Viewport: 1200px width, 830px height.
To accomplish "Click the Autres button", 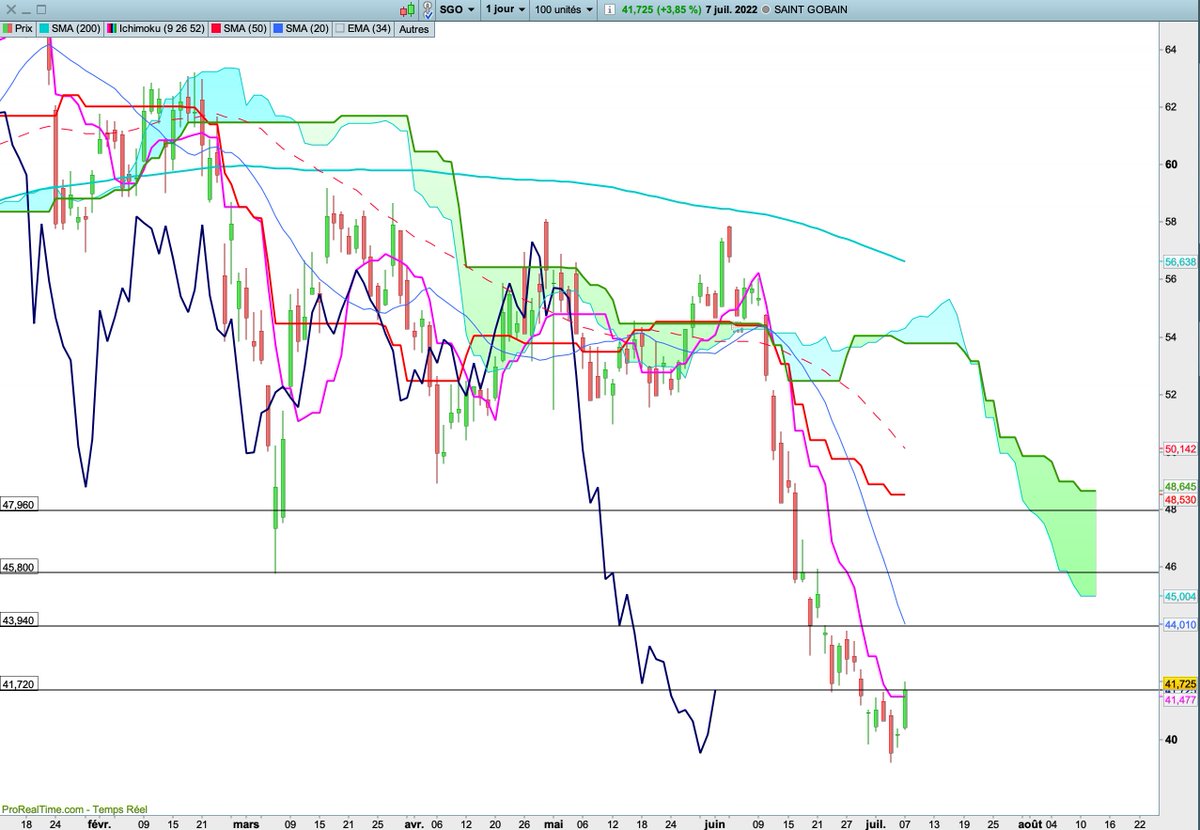I will click(x=414, y=29).
